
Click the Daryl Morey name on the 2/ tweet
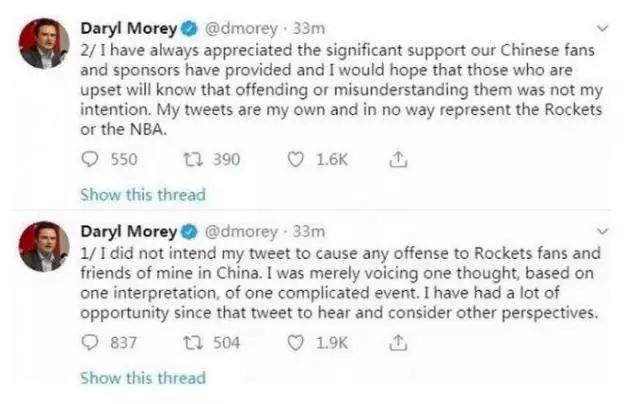coord(125,27)
